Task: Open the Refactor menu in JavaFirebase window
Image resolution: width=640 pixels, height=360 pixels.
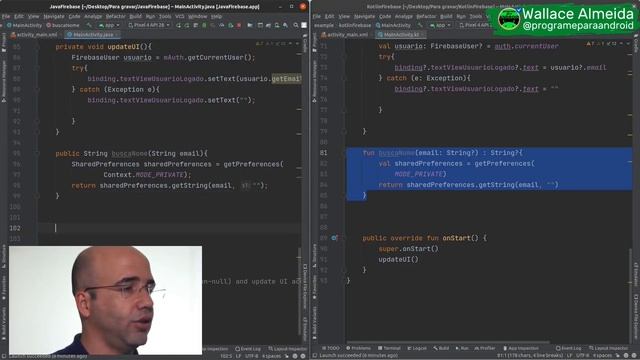Action: pyautogui.click(x=116, y=16)
